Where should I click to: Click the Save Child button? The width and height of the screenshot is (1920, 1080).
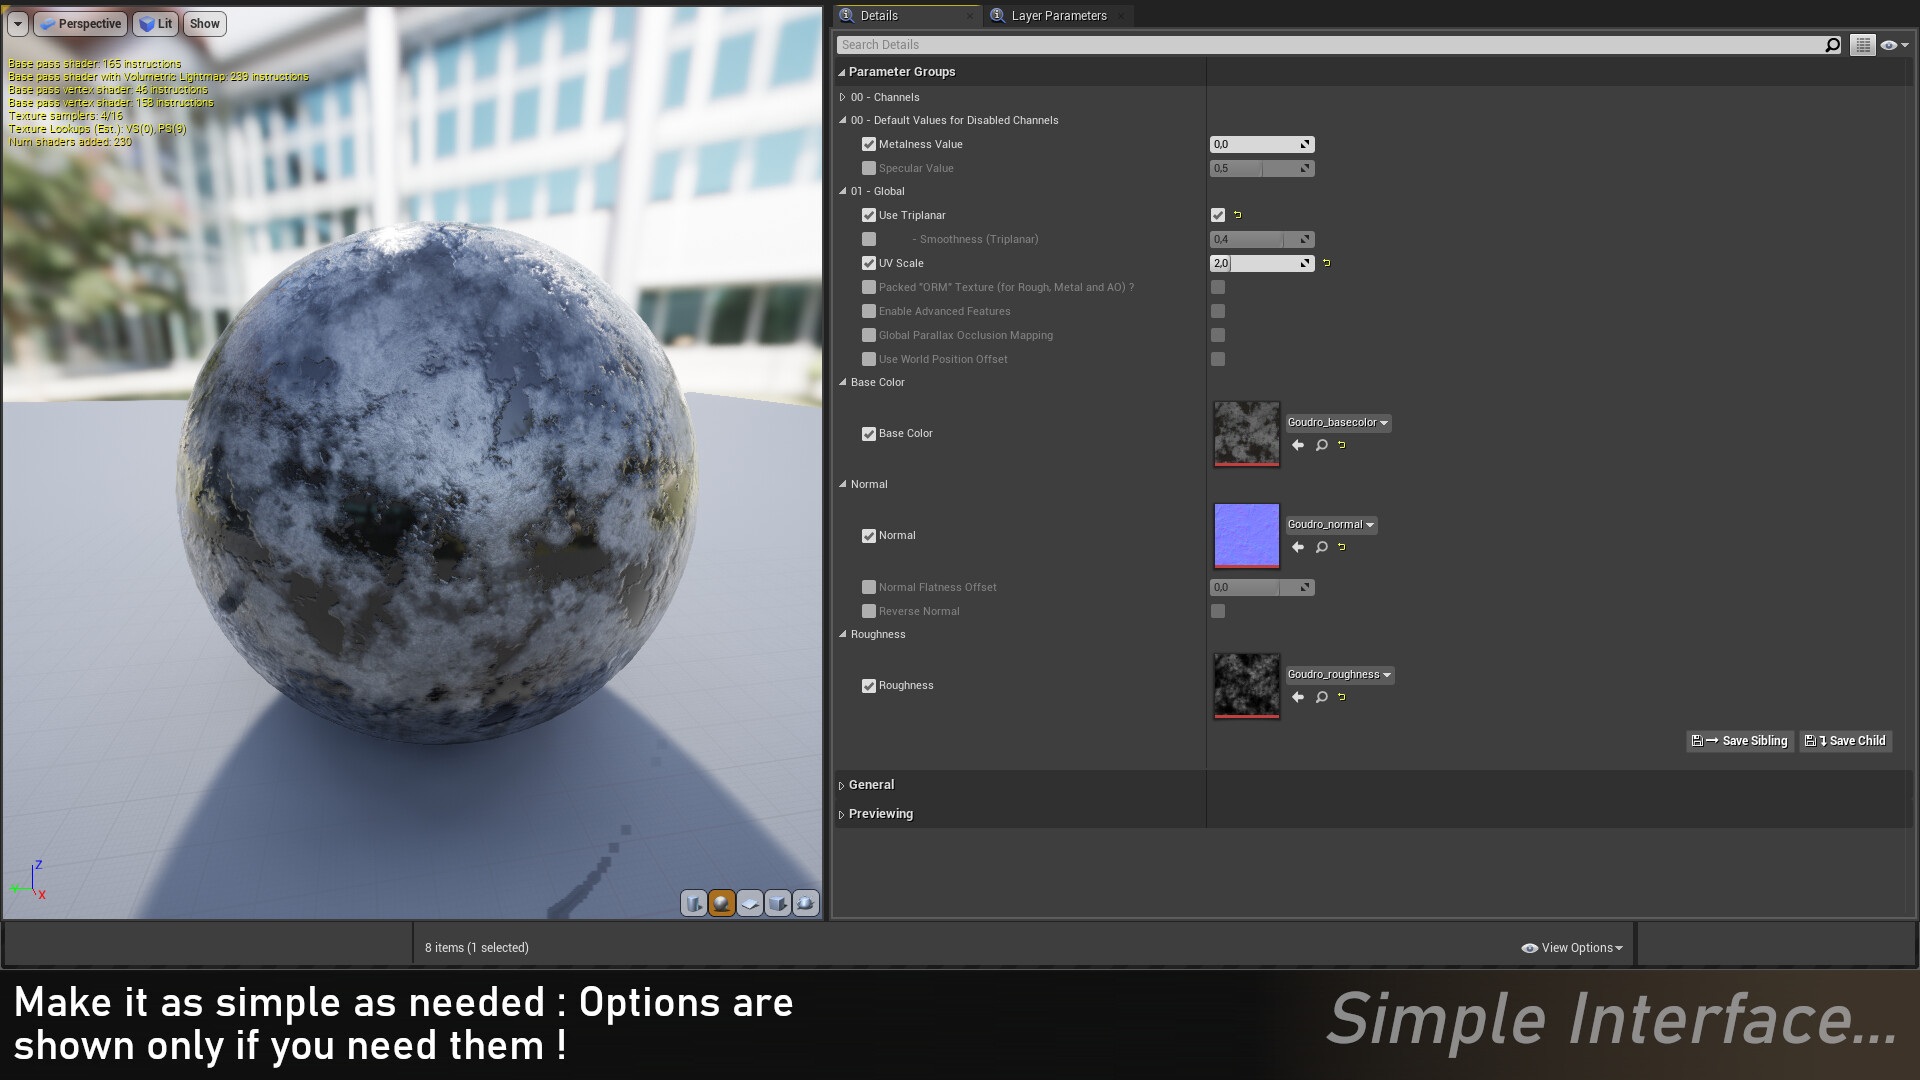(x=1846, y=741)
